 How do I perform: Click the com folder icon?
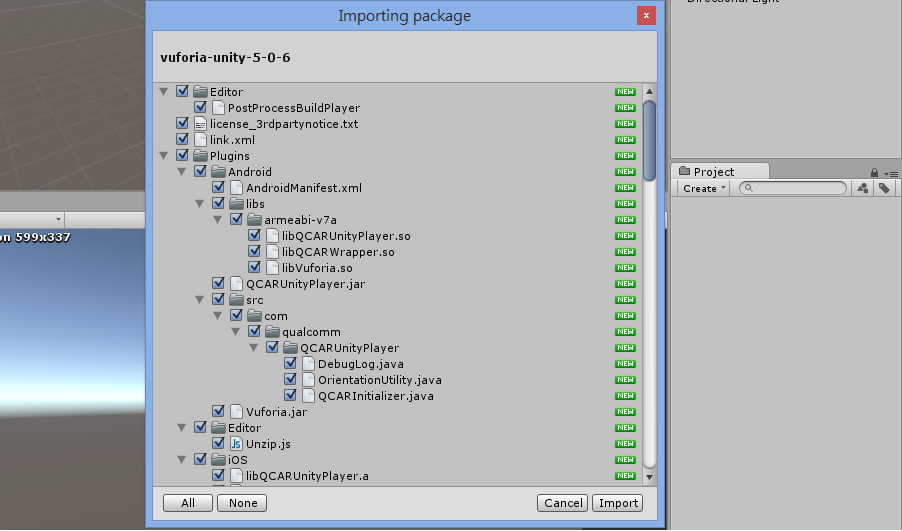click(x=254, y=316)
